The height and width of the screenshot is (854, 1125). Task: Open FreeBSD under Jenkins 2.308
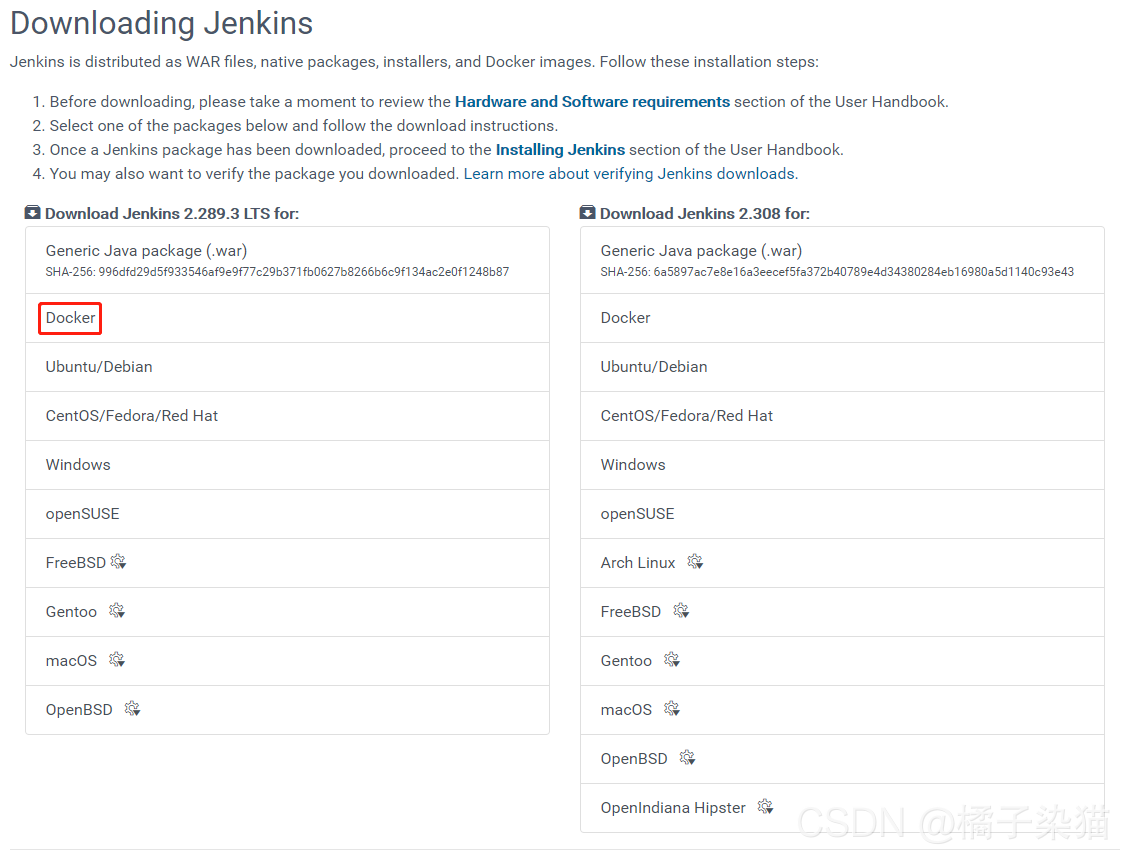click(842, 611)
